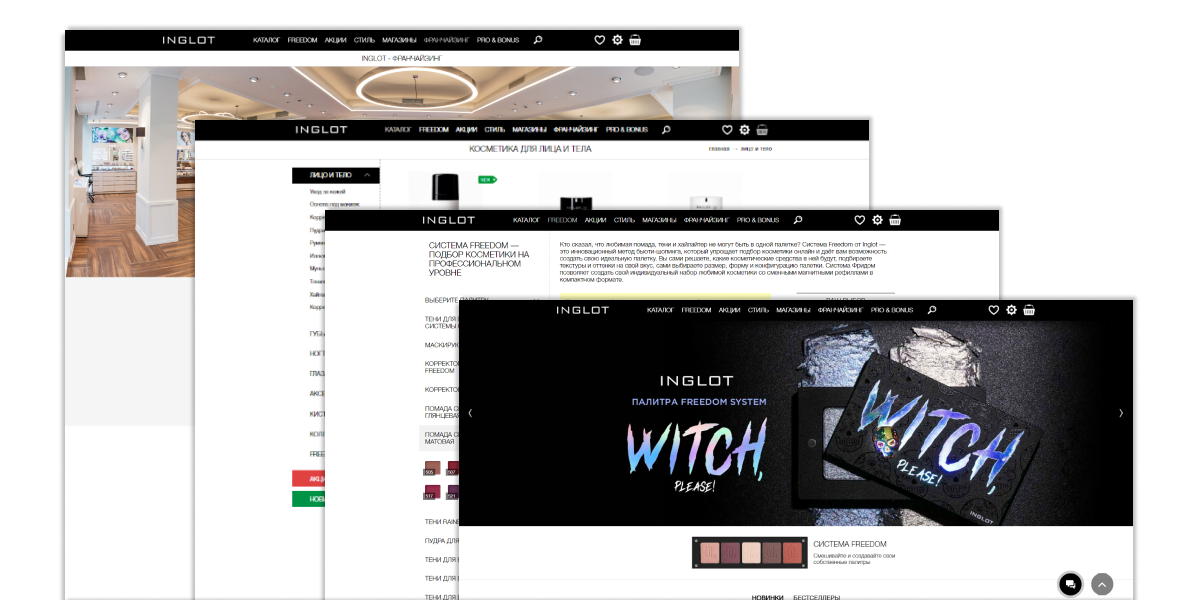
Task: Click the Лицо и тело breadcrumb link
Action: pyautogui.click(x=756, y=149)
